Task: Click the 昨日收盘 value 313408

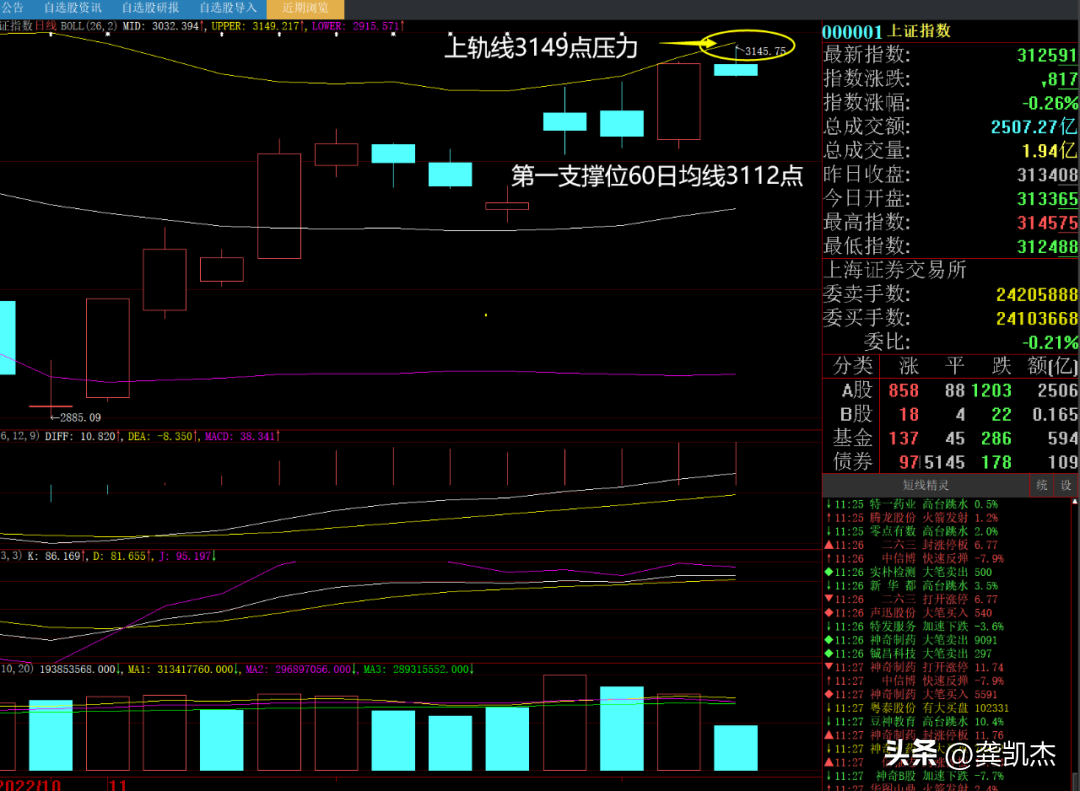Action: click(1047, 175)
